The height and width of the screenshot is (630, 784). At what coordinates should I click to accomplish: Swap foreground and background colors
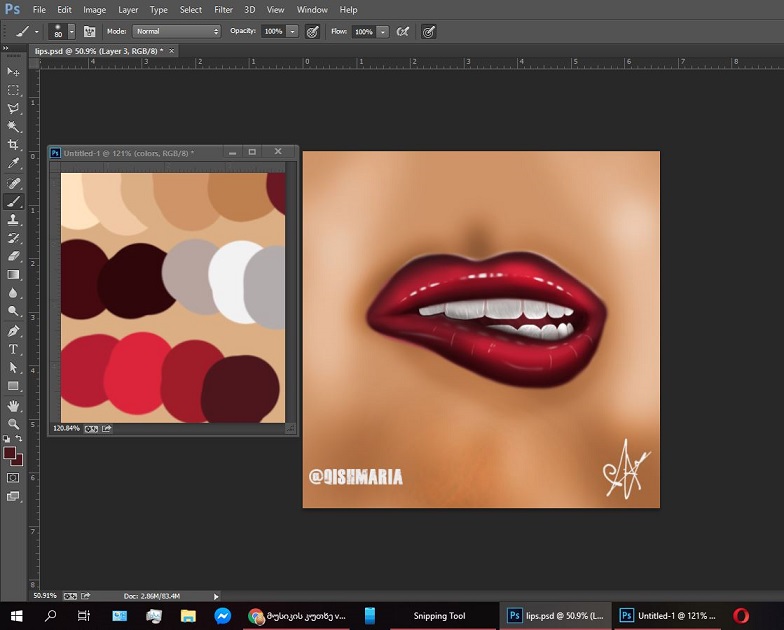pyautogui.click(x=18, y=438)
